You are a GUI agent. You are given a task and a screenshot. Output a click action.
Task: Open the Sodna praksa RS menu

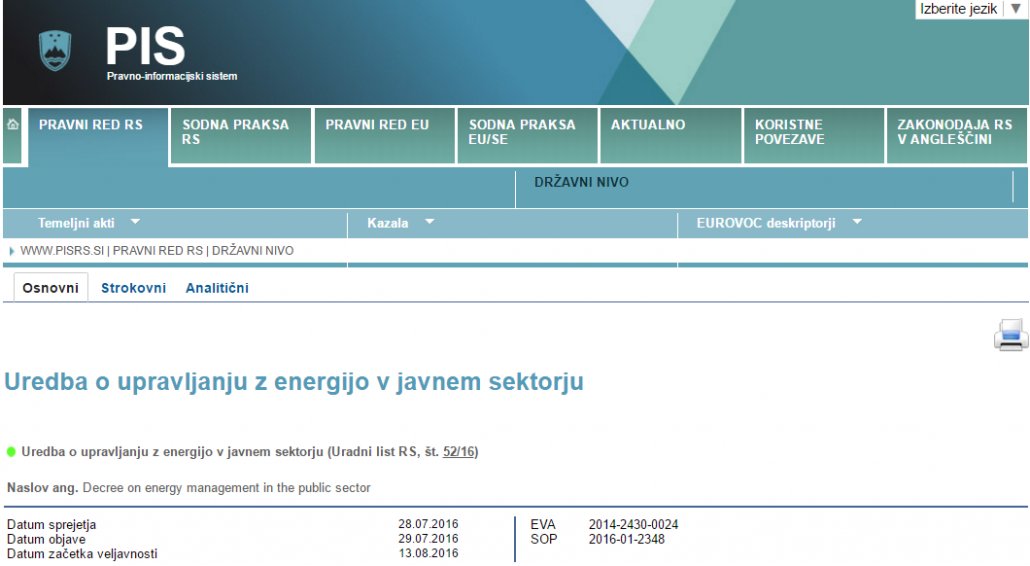click(x=235, y=132)
